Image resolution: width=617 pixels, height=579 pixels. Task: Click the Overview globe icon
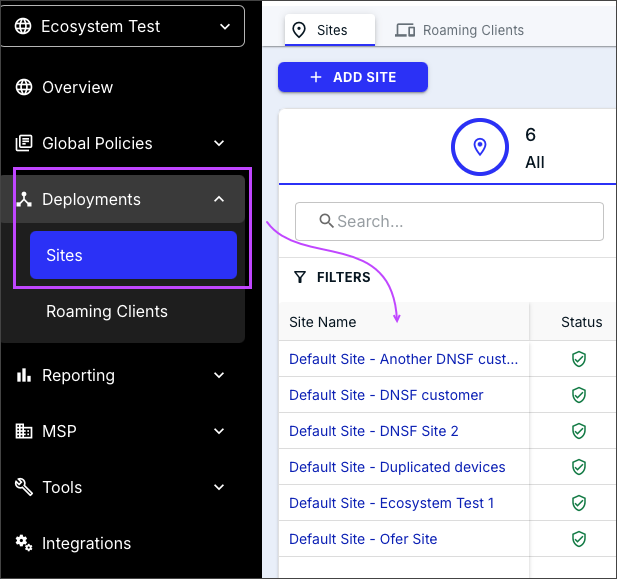(24, 87)
